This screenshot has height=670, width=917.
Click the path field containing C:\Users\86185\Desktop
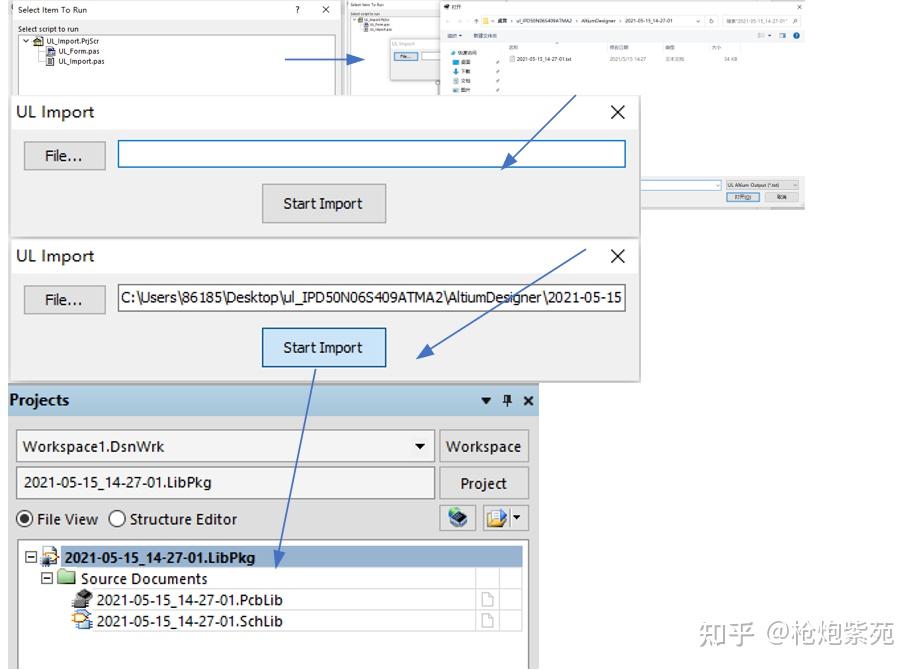coord(371,298)
